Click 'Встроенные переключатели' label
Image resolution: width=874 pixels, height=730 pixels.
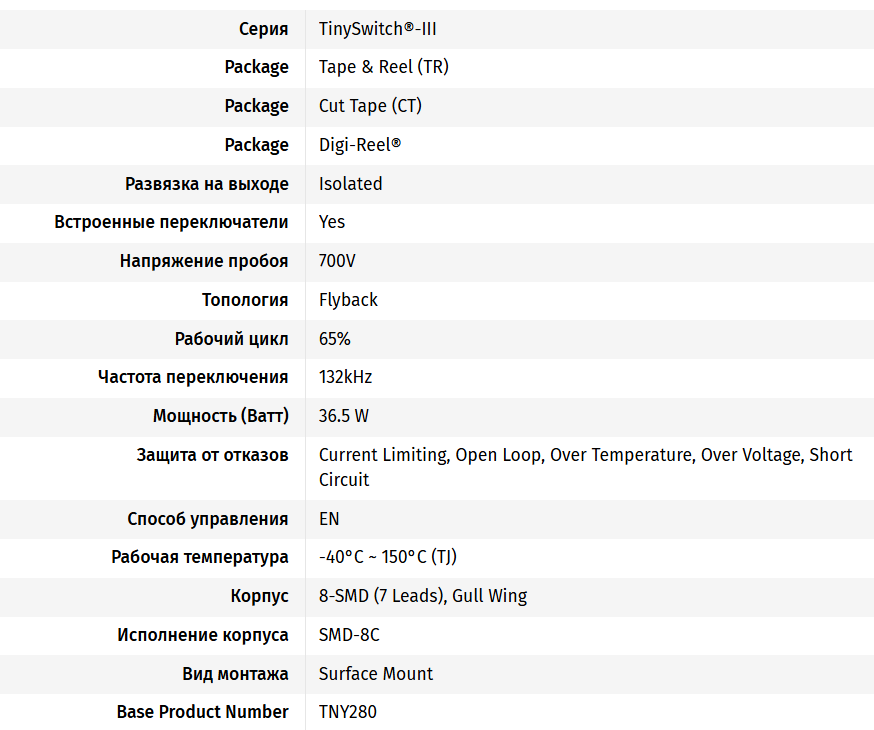click(x=171, y=222)
